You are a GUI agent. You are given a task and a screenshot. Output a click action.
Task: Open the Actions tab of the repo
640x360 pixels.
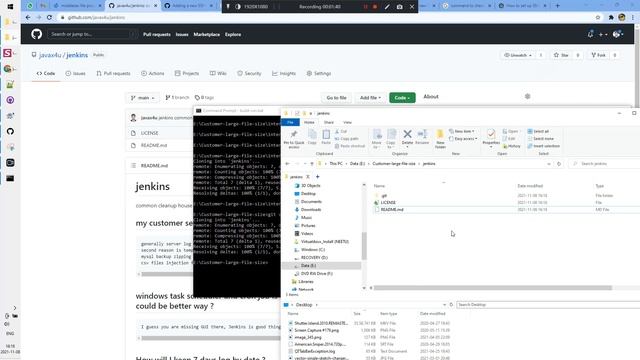152,73
